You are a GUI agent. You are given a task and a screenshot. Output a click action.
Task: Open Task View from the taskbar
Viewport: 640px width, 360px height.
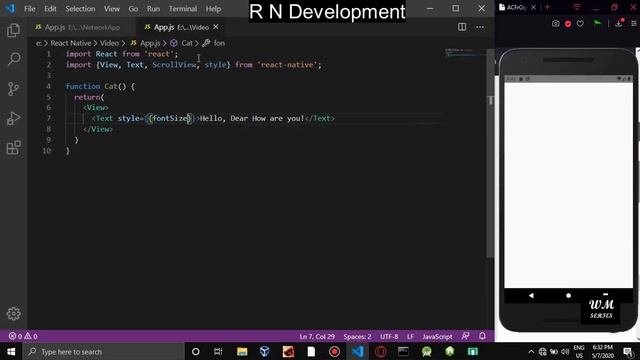218,351
